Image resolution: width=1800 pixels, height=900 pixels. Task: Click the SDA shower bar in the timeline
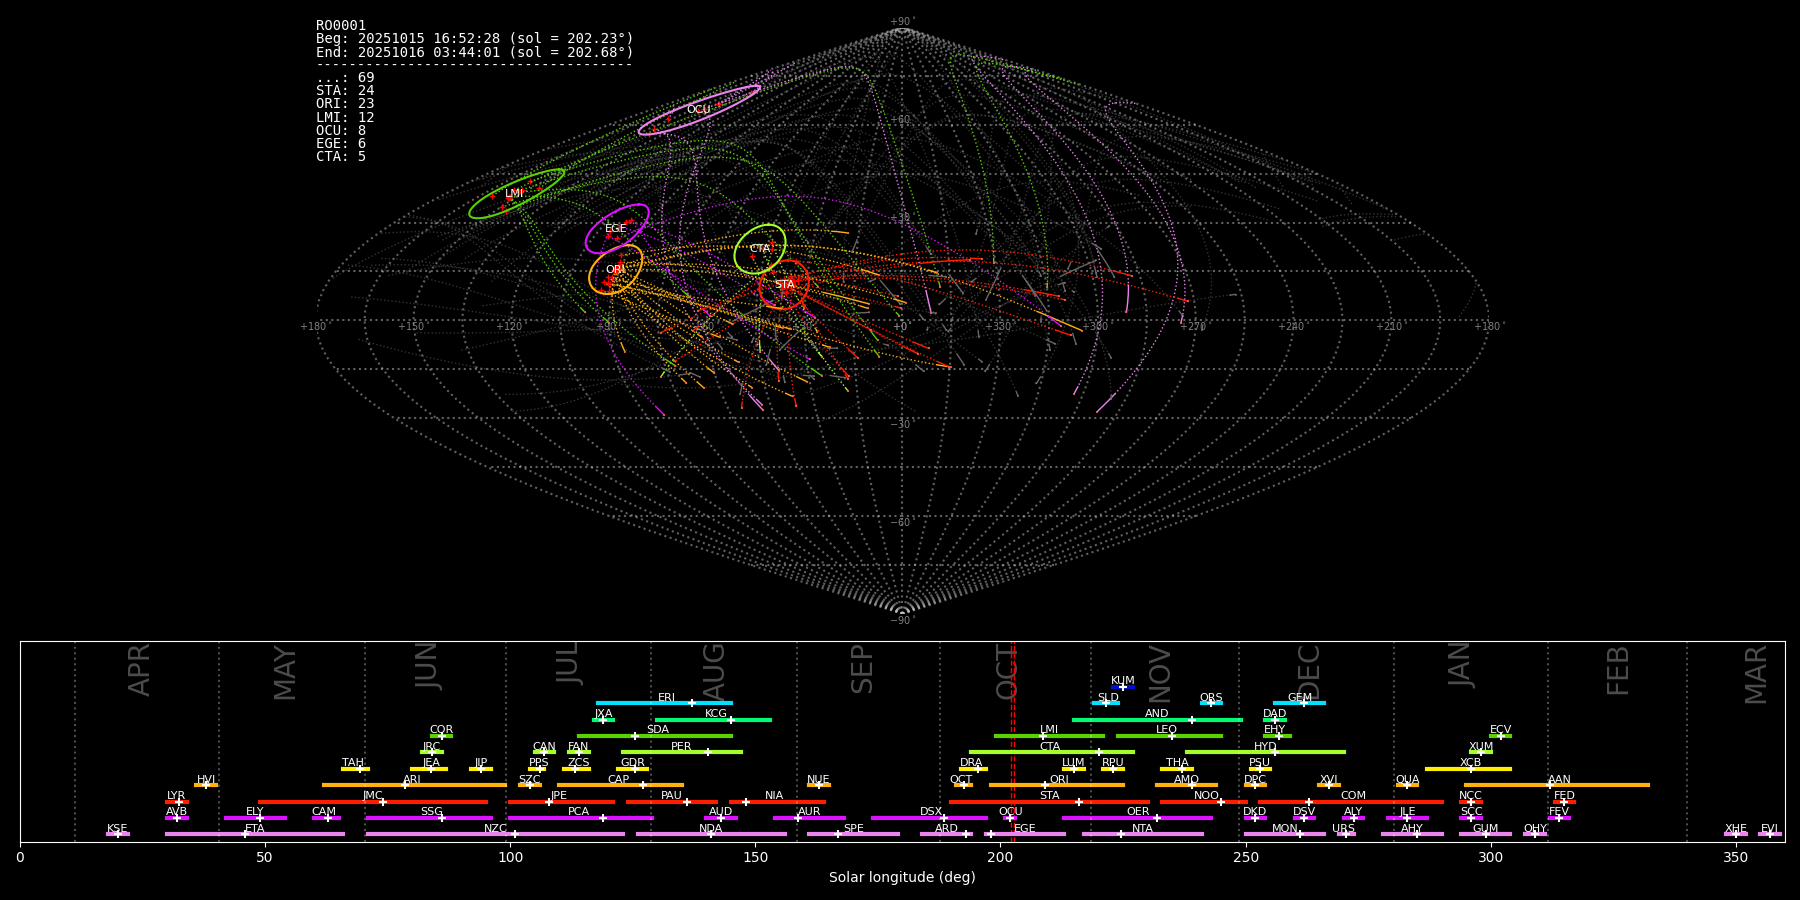pos(655,736)
